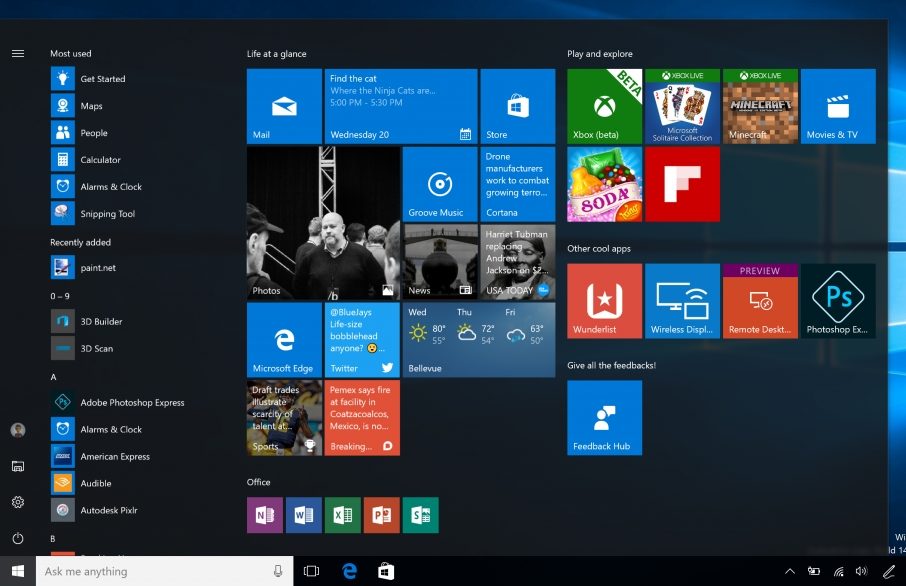This screenshot has height=586, width=906.
Task: Open PowerPoint from the Office group
Action: click(x=382, y=515)
